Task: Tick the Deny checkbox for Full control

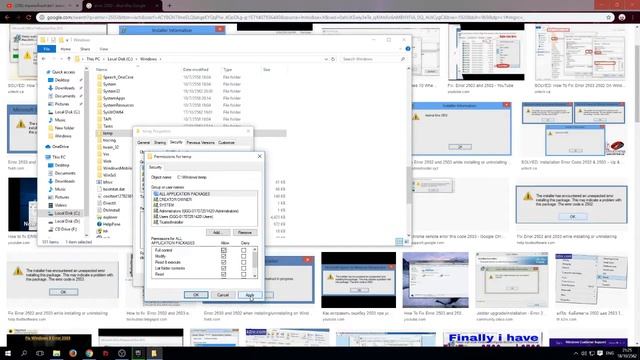Action: [x=244, y=250]
